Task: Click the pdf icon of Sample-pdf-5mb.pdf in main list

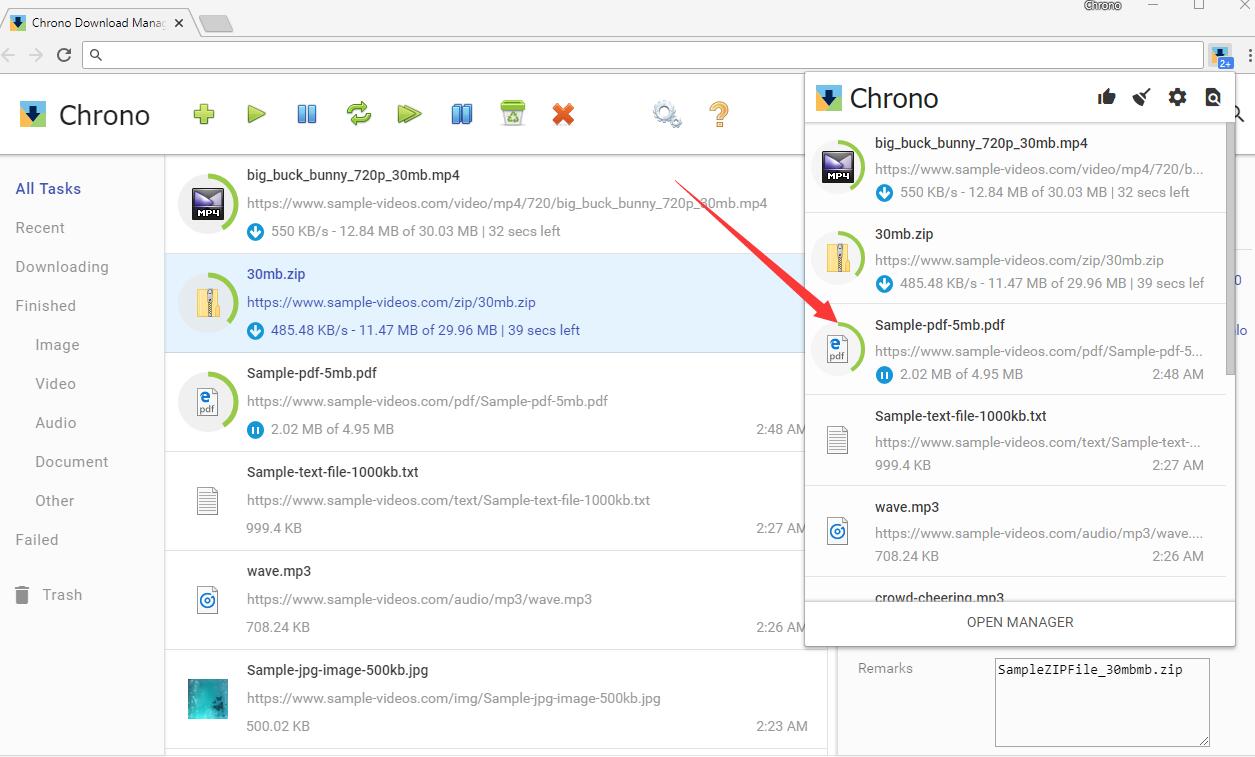Action: 207,401
